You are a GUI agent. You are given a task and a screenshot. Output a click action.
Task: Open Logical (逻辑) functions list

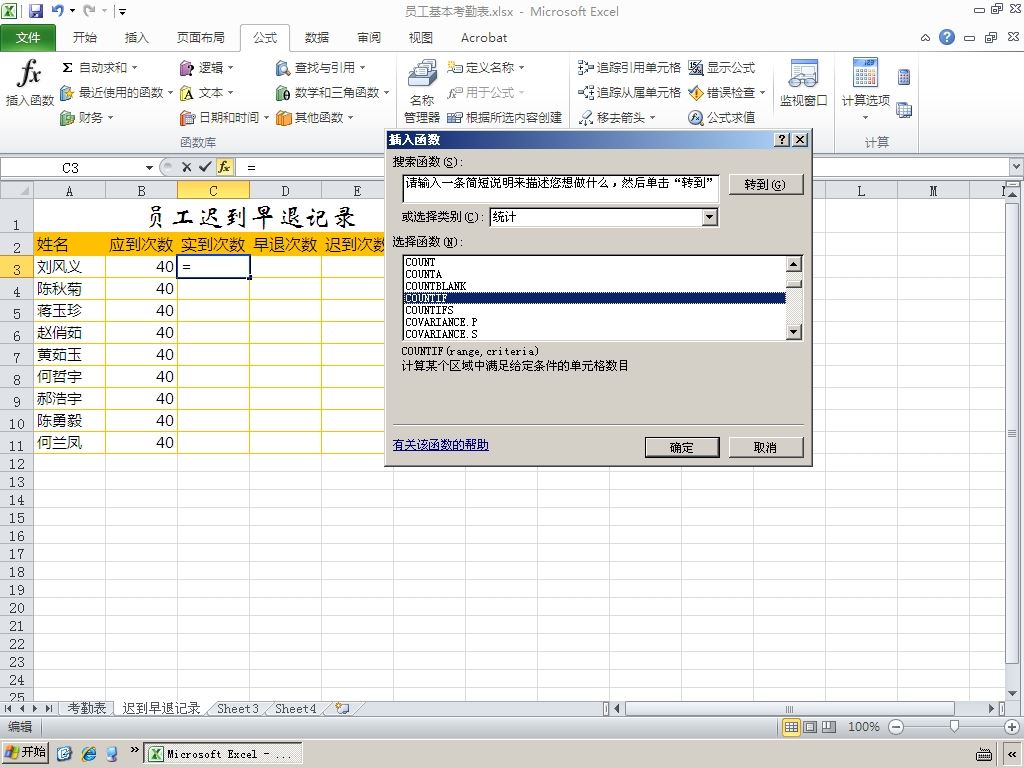[x=206, y=67]
